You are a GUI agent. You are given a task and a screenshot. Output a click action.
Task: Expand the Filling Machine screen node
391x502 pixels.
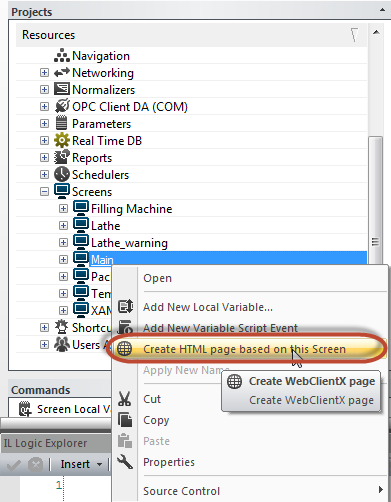63,208
